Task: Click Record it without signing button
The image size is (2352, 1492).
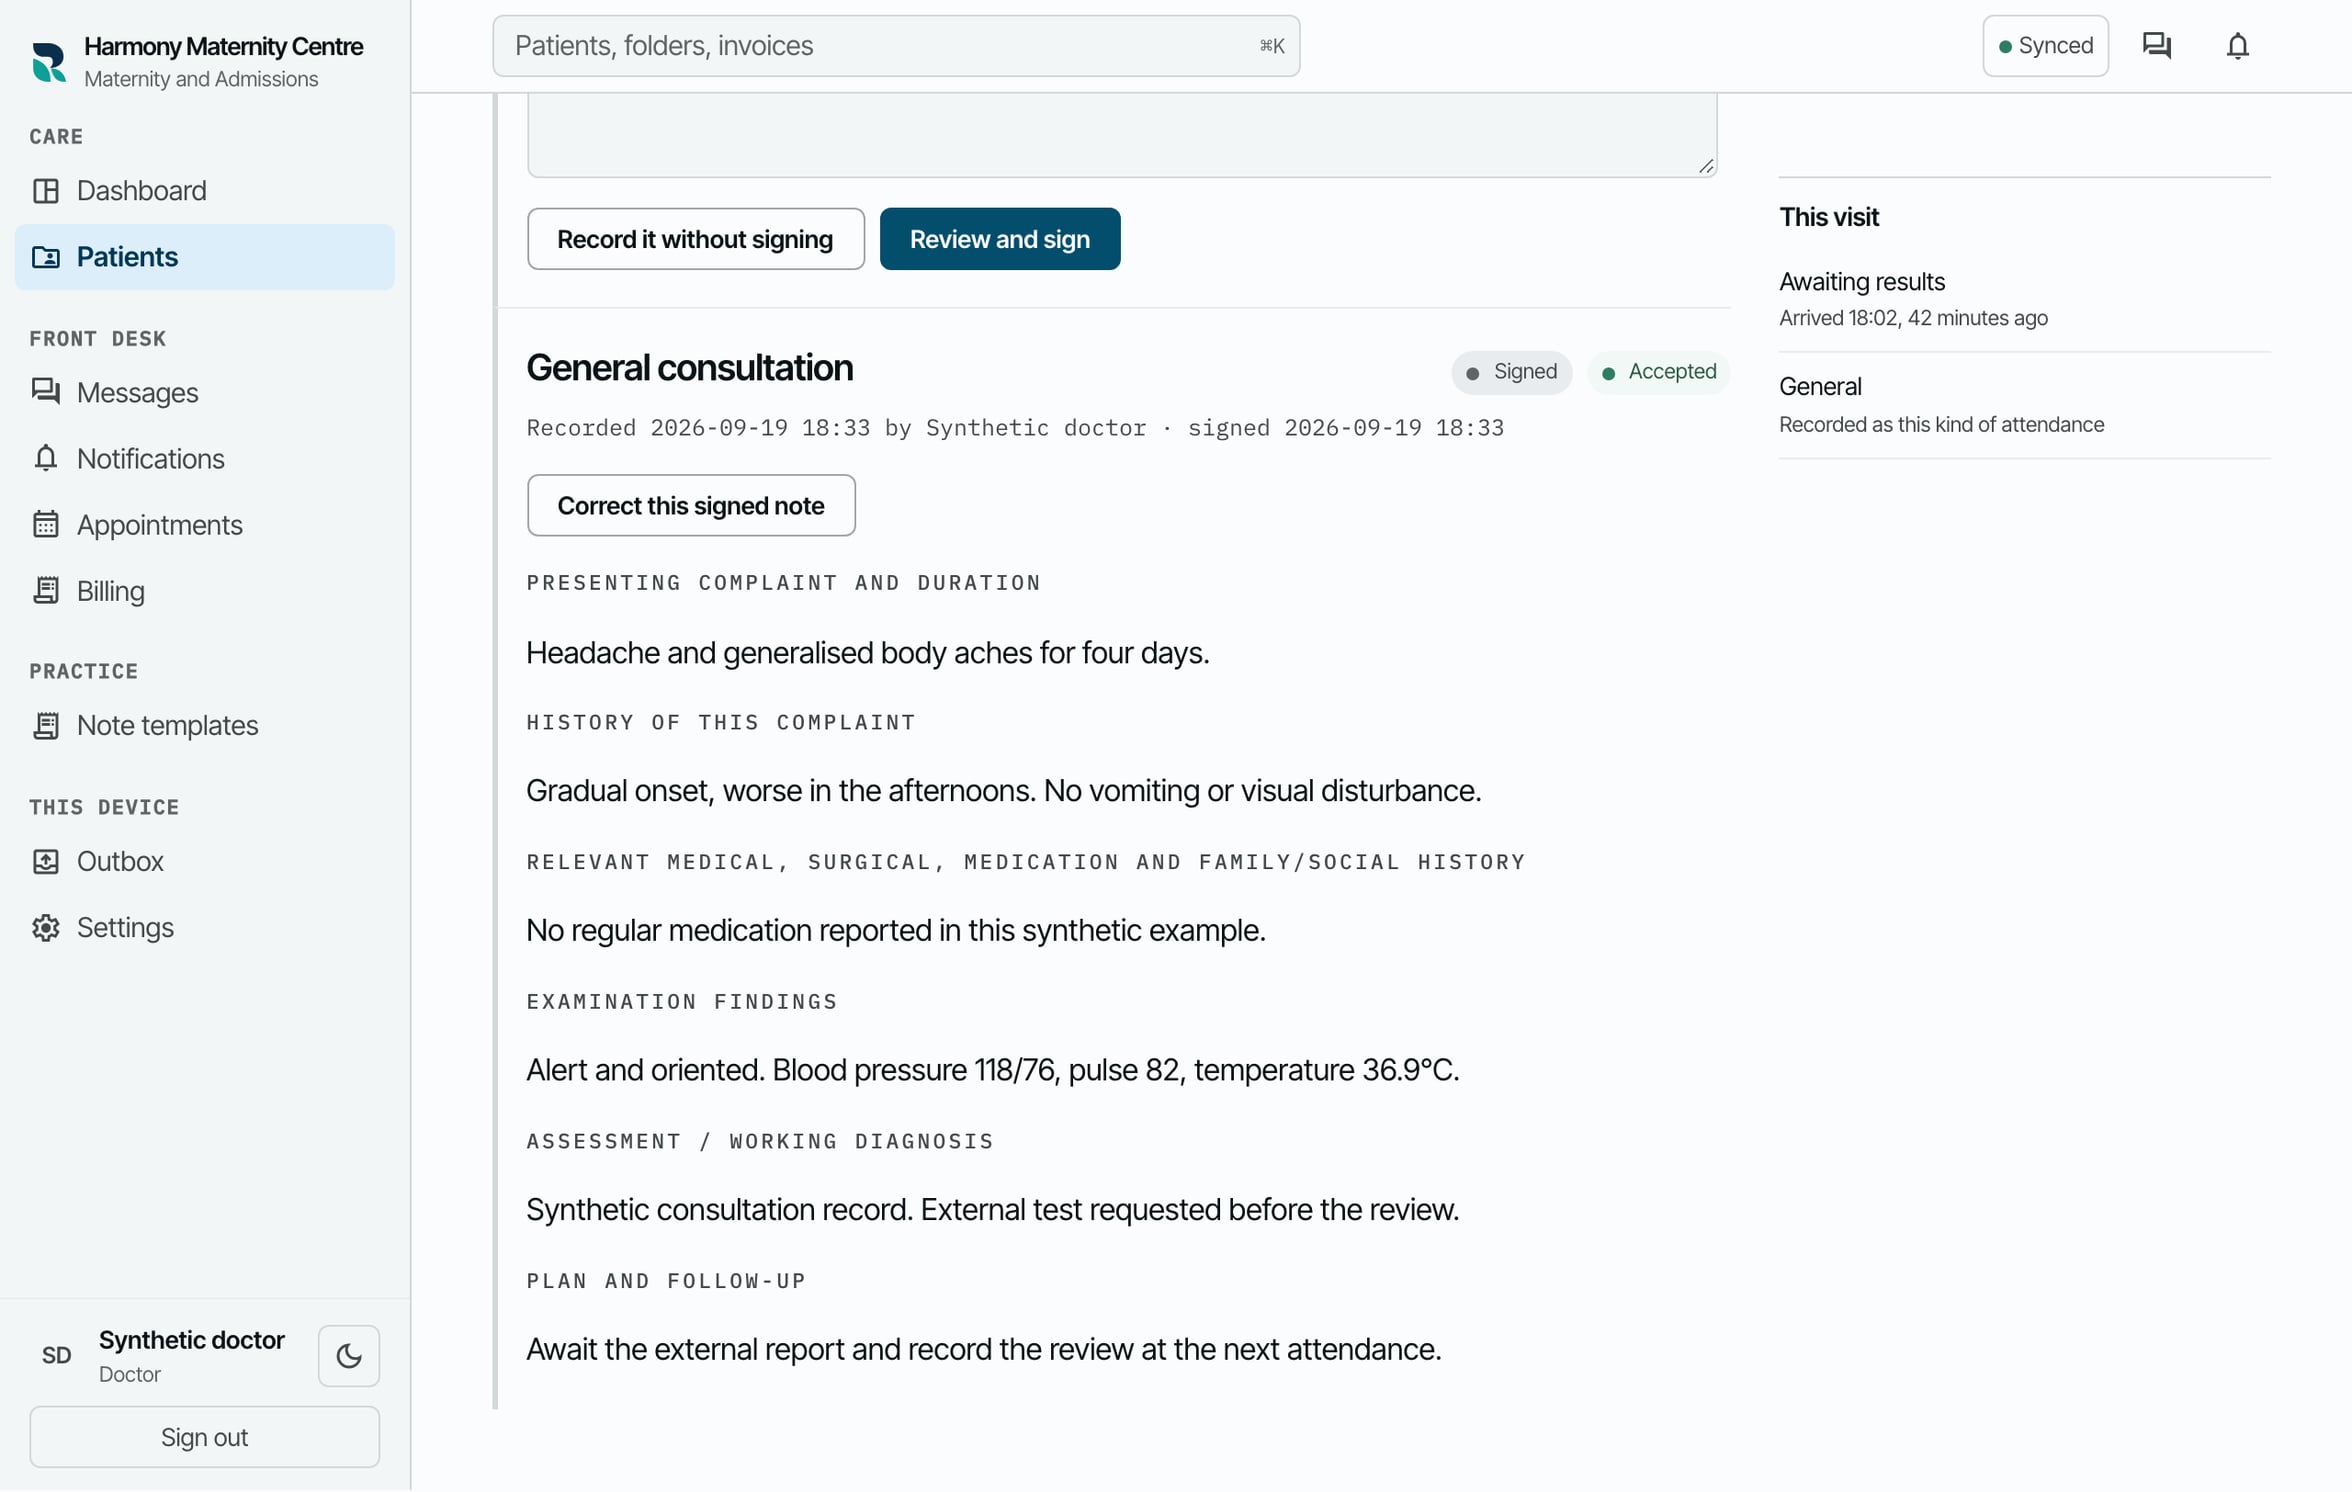Action: (x=696, y=239)
